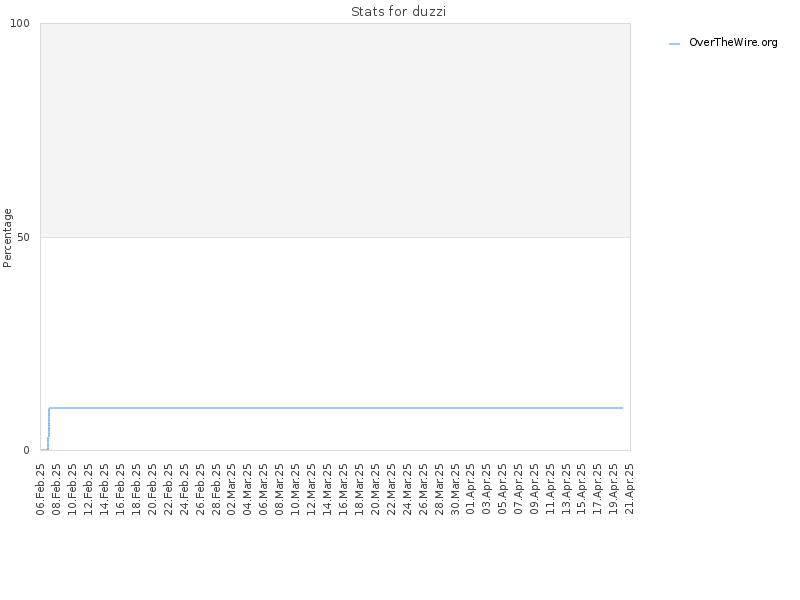Click the 30.Mar.25 date label
The image size is (800, 600).
click(455, 489)
